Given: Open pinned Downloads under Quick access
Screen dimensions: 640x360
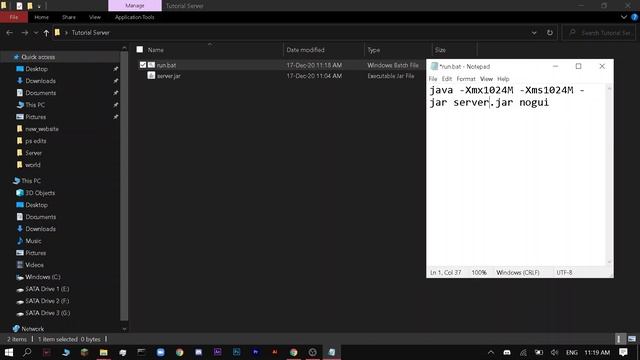Looking at the screenshot, I should (40, 81).
